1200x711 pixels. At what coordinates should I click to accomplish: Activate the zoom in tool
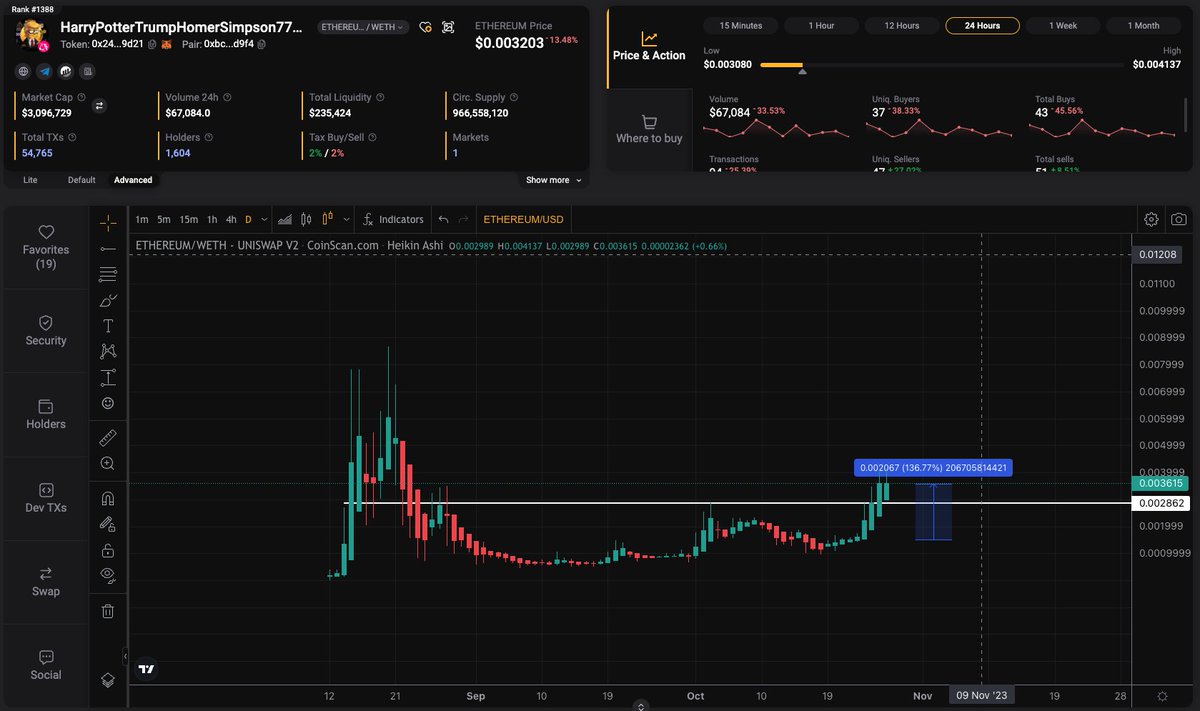tap(108, 464)
